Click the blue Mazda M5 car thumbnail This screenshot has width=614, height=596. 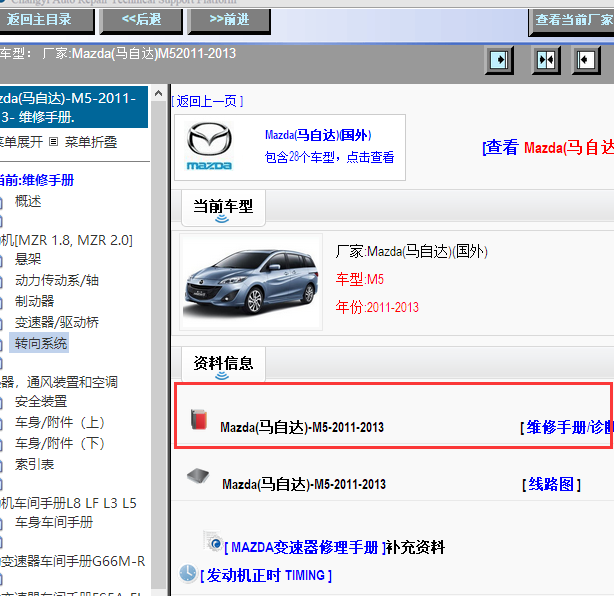click(x=251, y=282)
